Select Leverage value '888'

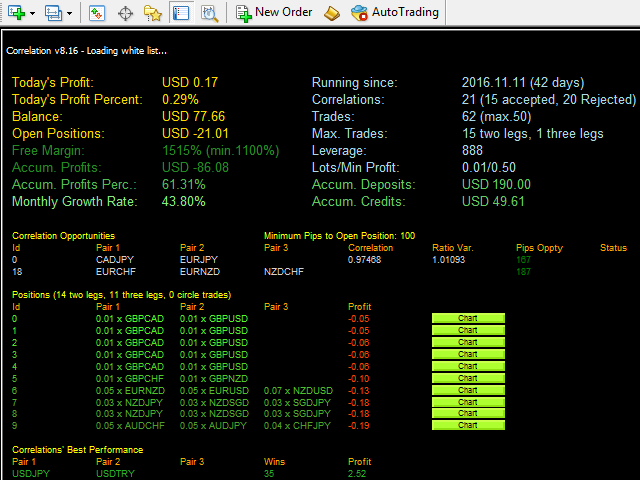472,151
